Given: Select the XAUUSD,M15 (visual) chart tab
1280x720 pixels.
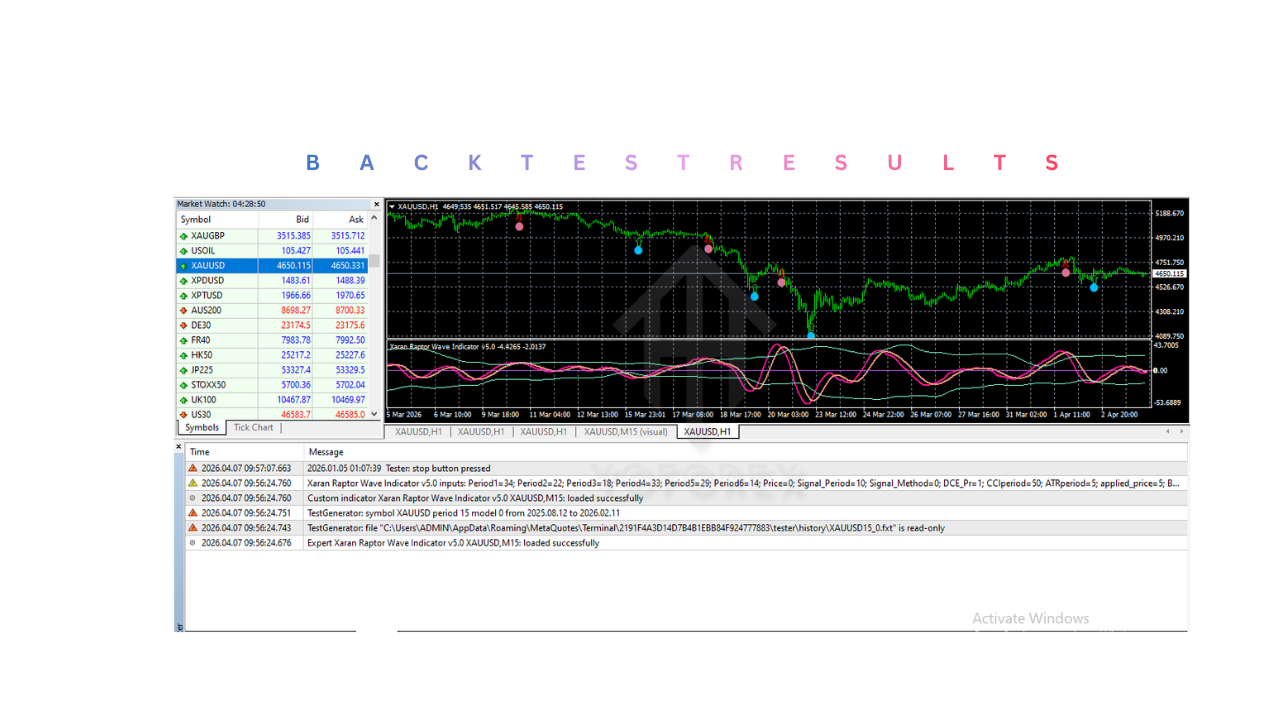Looking at the screenshot, I should point(627,432).
